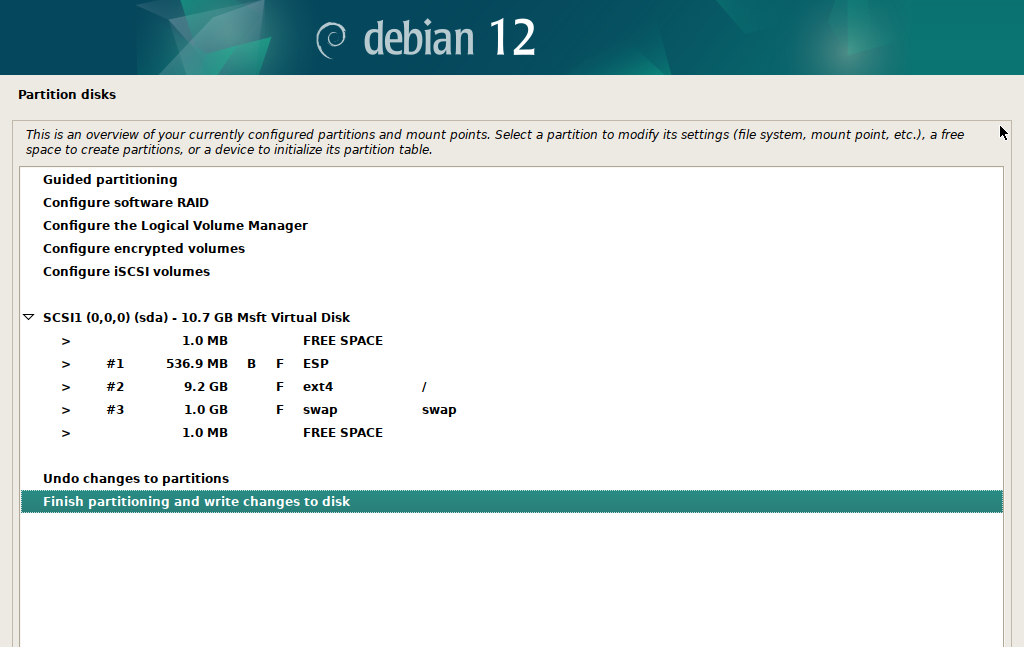Collapse the SCSI1 sda disk triangle

pyautogui.click(x=28, y=317)
